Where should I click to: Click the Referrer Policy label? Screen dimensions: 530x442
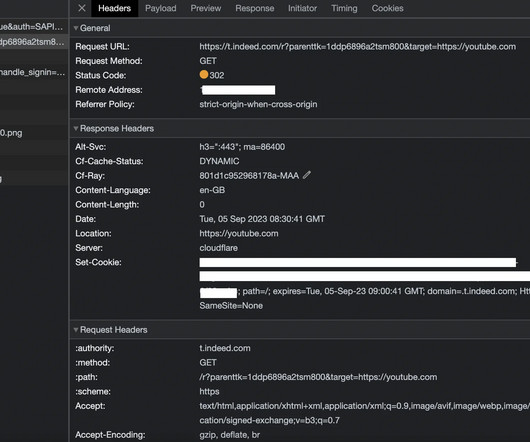tap(105, 104)
